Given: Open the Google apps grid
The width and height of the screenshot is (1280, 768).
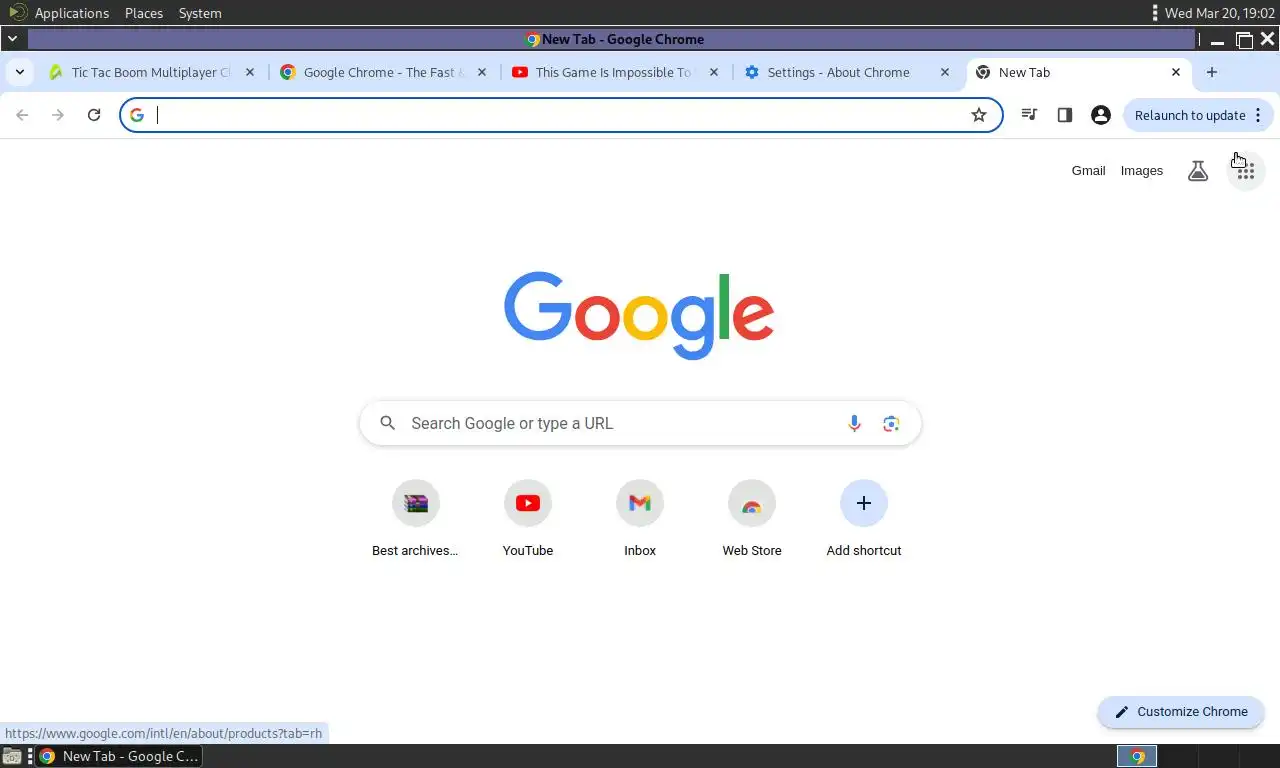Looking at the screenshot, I should click(1245, 171).
